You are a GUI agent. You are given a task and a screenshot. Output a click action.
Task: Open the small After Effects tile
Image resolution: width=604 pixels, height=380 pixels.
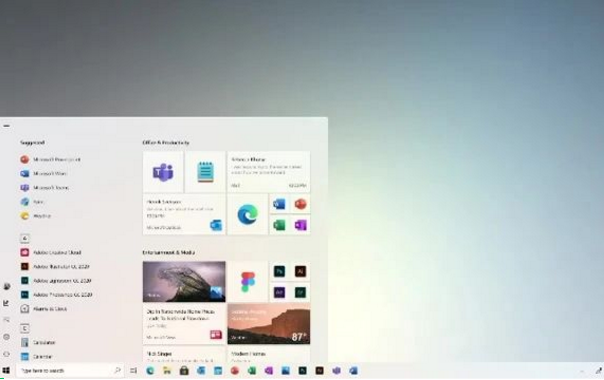click(x=279, y=292)
